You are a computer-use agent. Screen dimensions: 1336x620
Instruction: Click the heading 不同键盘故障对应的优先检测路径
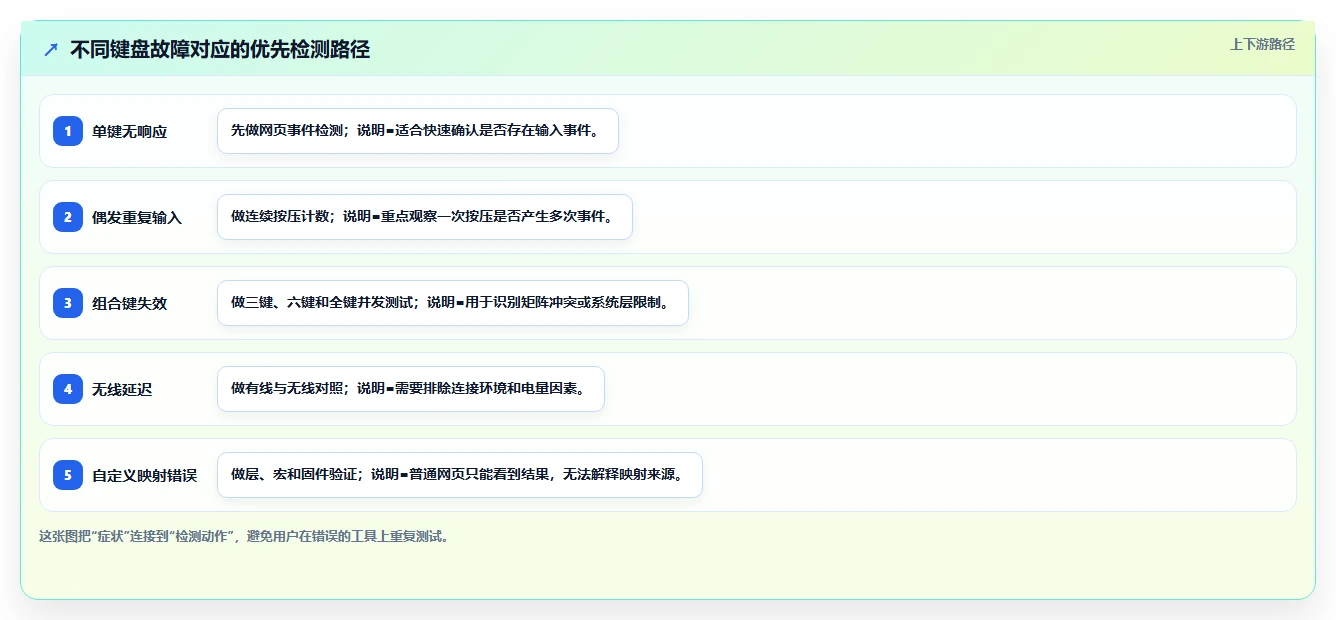pyautogui.click(x=220, y=49)
